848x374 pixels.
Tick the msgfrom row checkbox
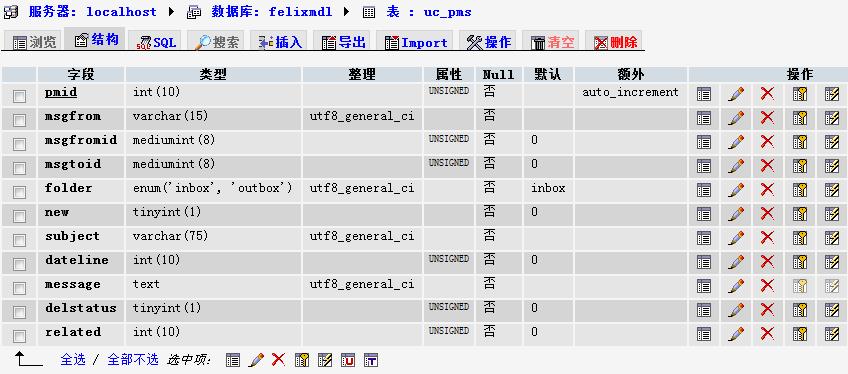pyautogui.click(x=19, y=120)
